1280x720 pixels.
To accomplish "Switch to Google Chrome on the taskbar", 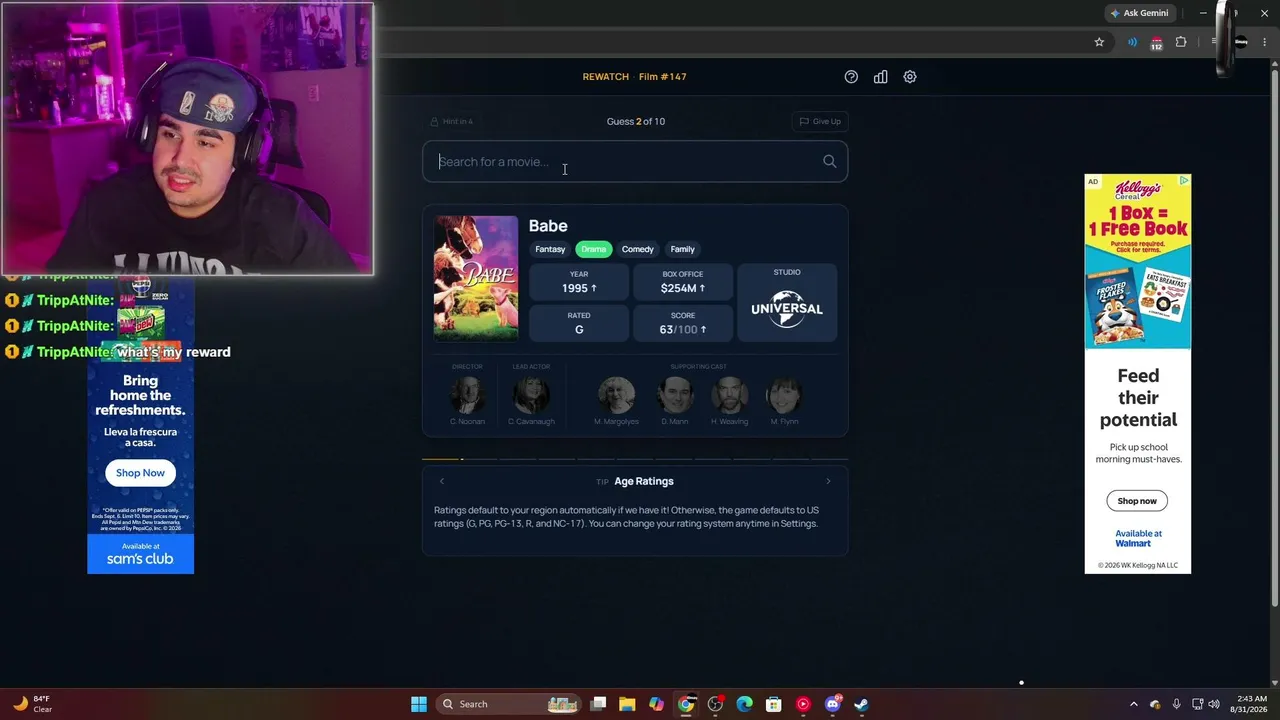I will (686, 704).
